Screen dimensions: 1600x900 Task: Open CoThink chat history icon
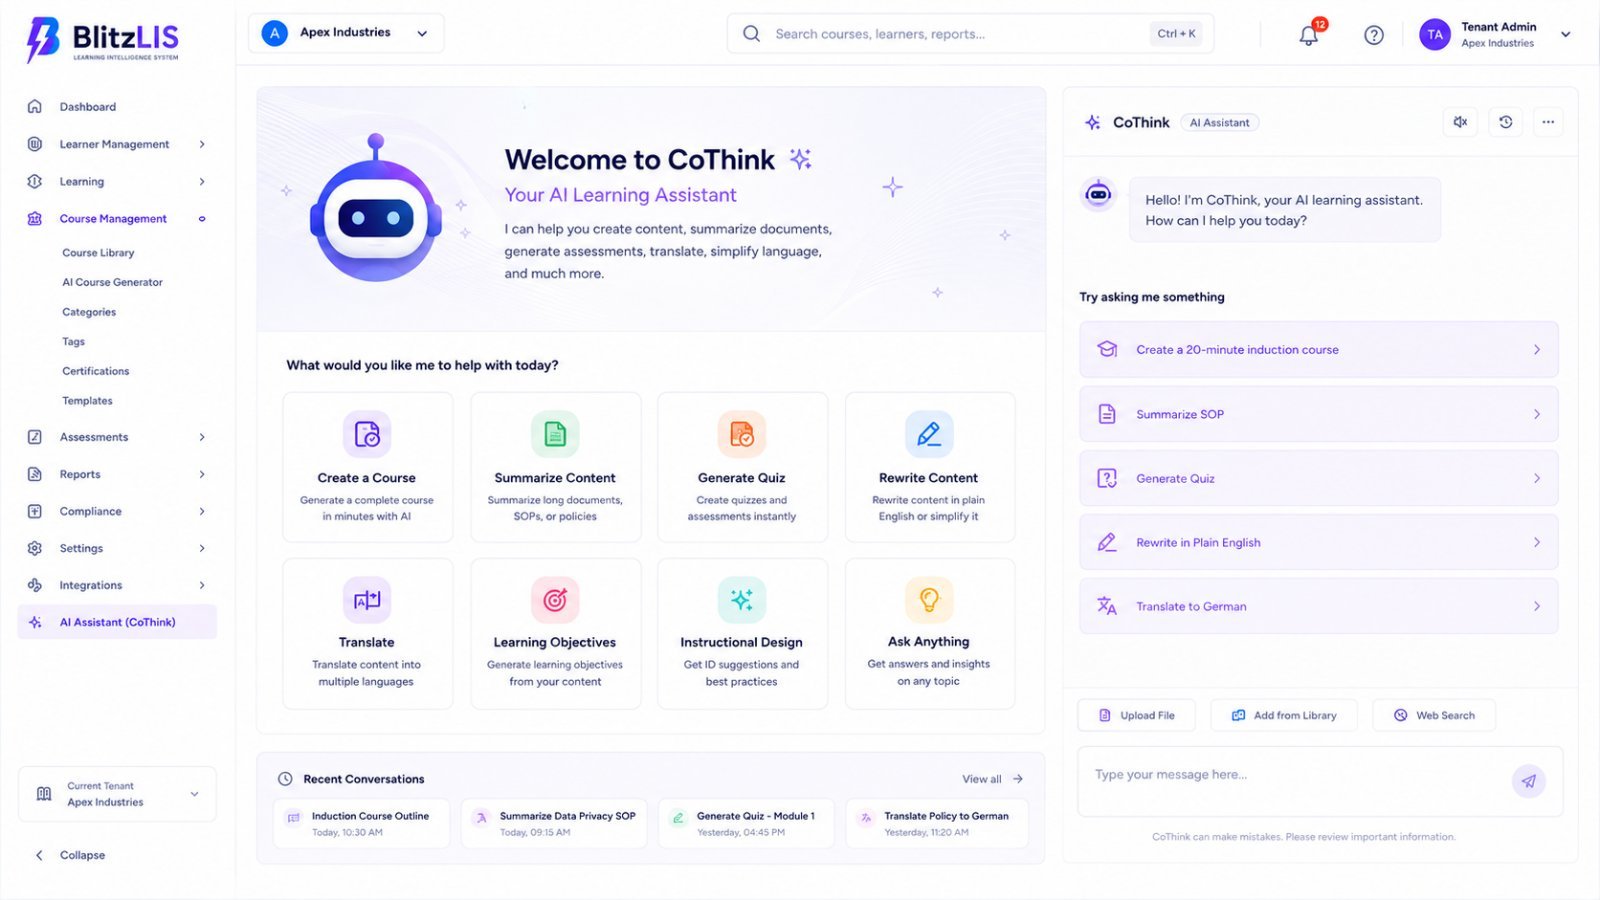[x=1505, y=122]
